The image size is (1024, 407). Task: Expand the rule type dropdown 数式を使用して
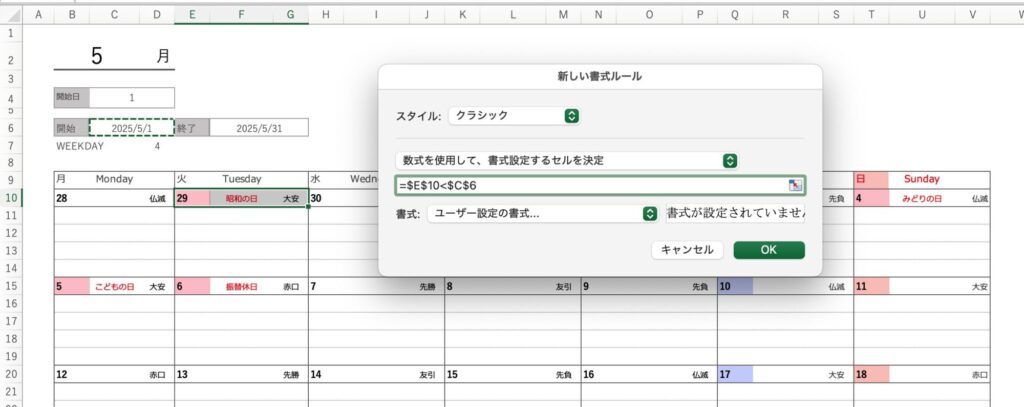tap(567, 161)
